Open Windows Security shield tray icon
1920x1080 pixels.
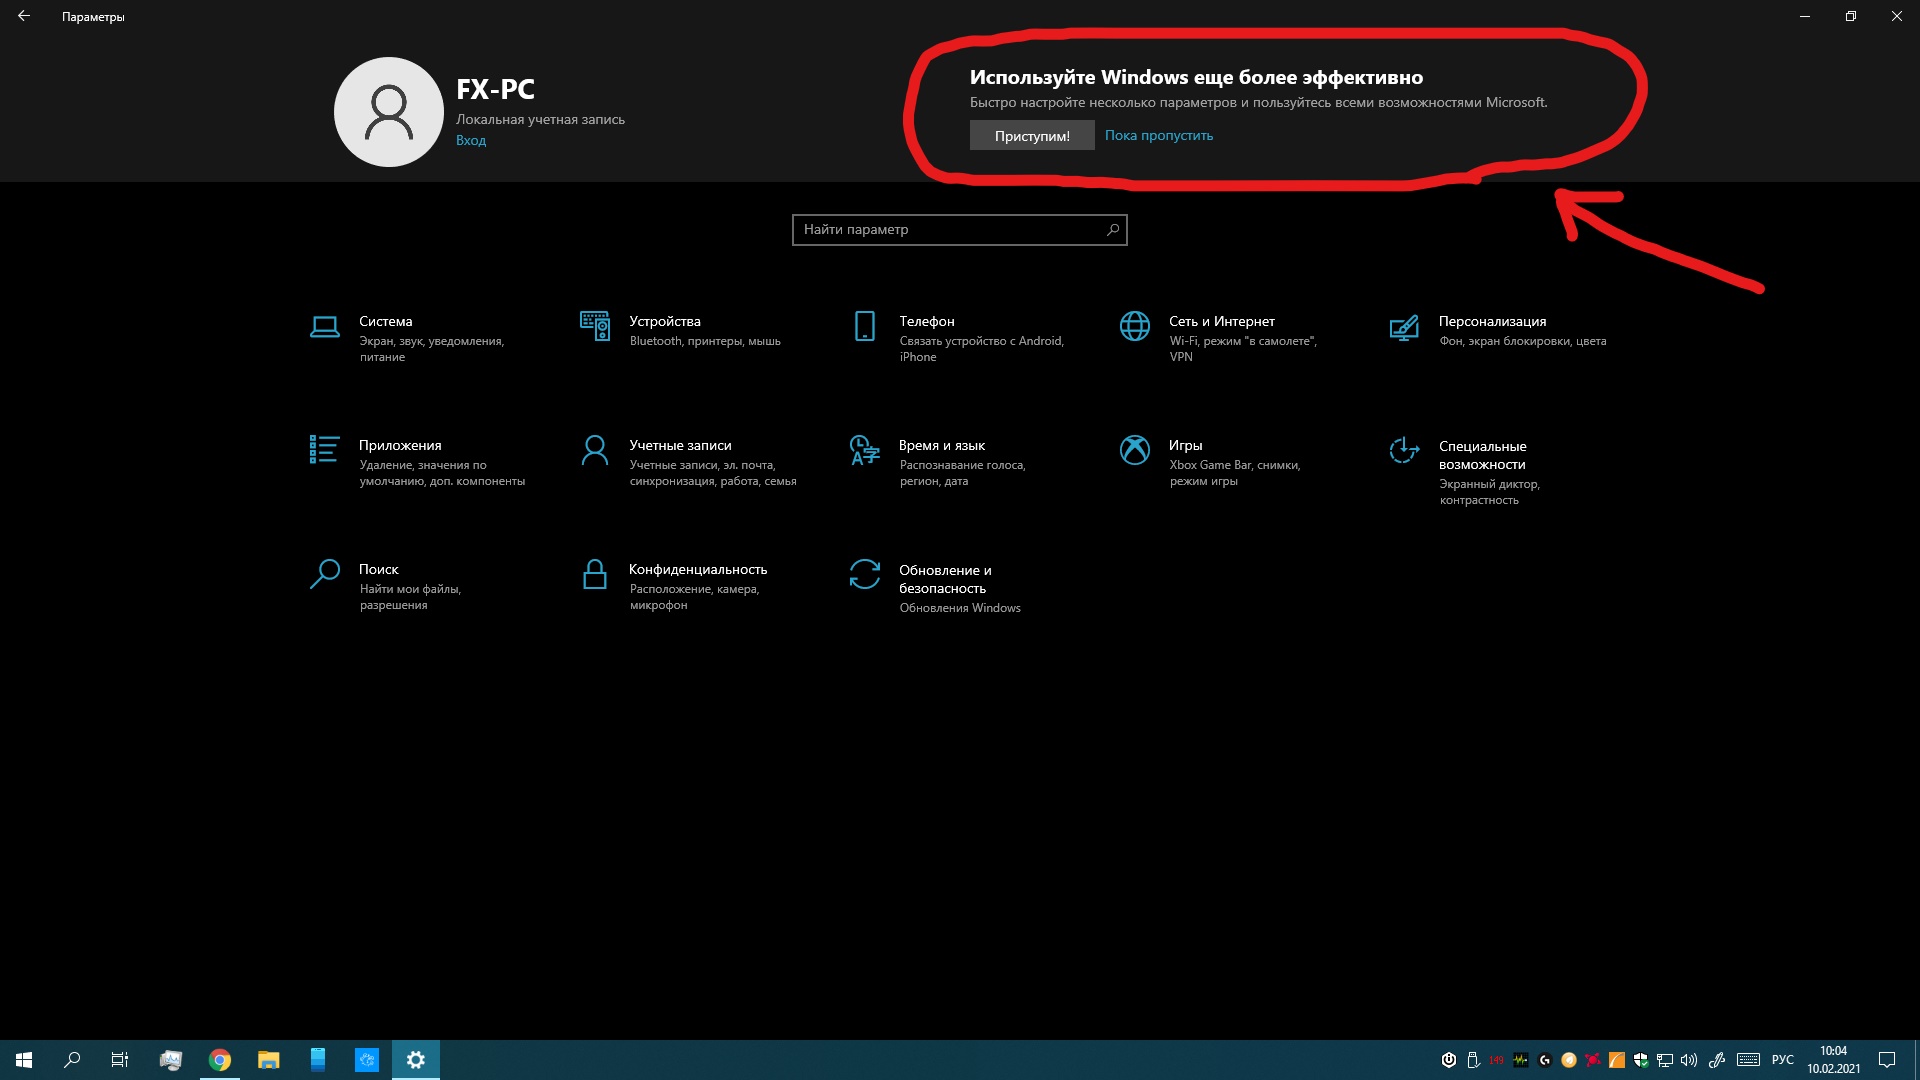[1641, 1060]
